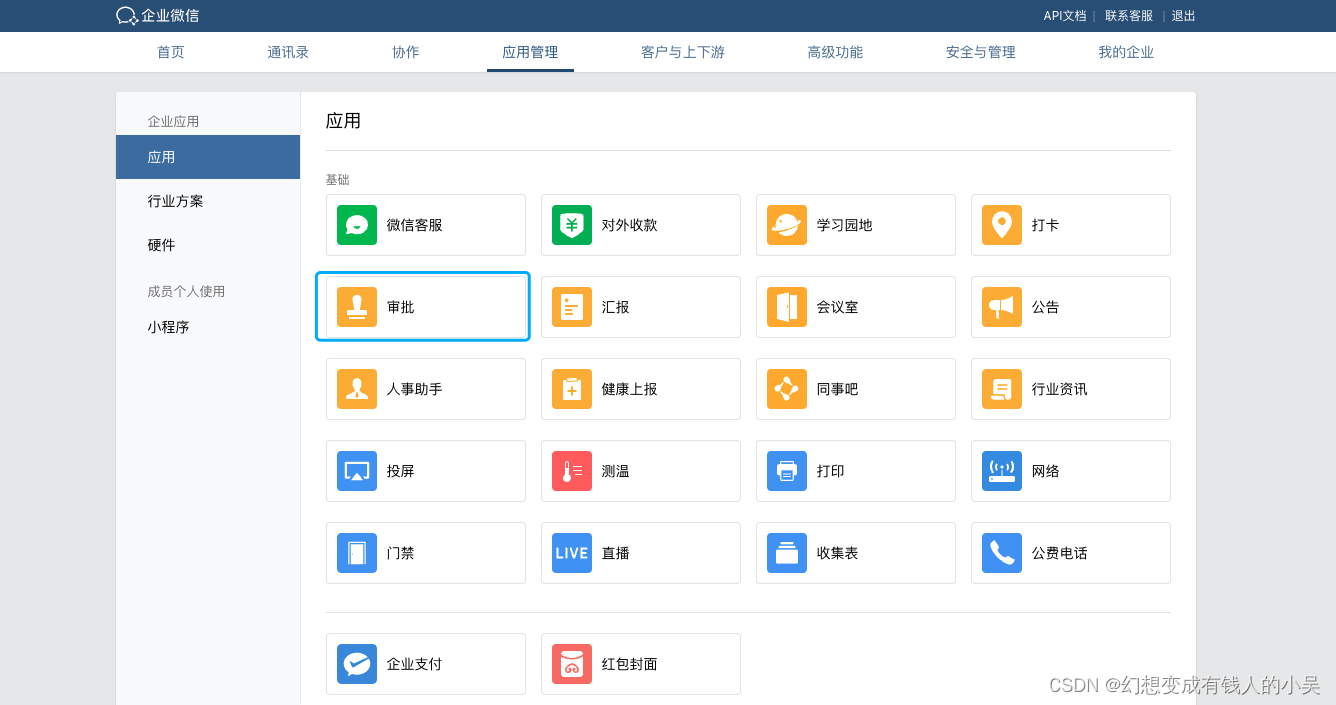Click the 测温 label text
Screen dimensions: 1336x705
point(616,471)
